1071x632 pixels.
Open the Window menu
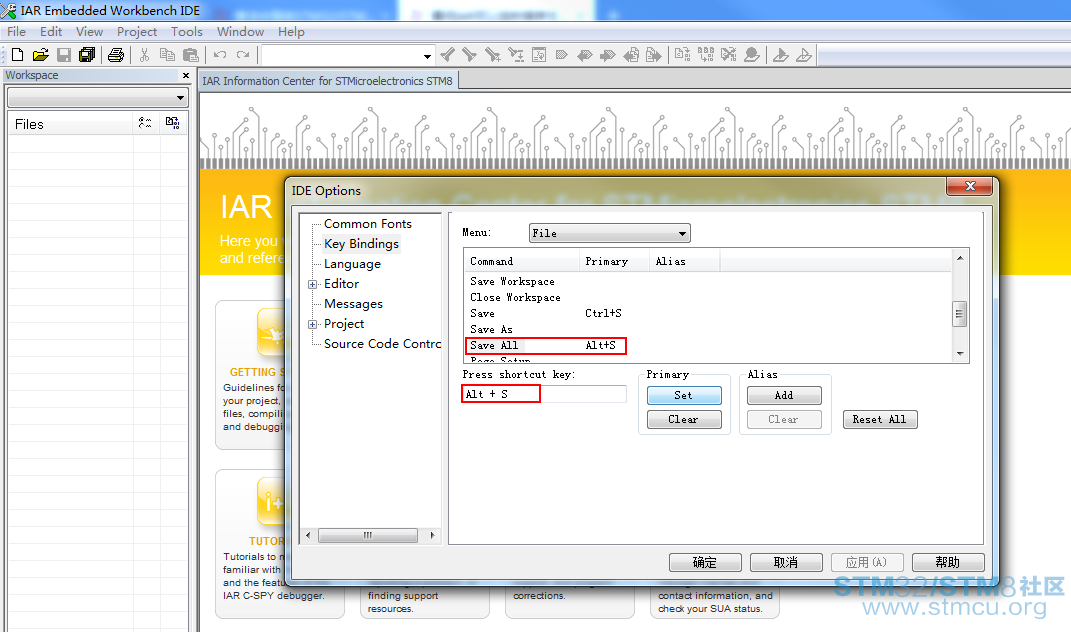point(240,31)
